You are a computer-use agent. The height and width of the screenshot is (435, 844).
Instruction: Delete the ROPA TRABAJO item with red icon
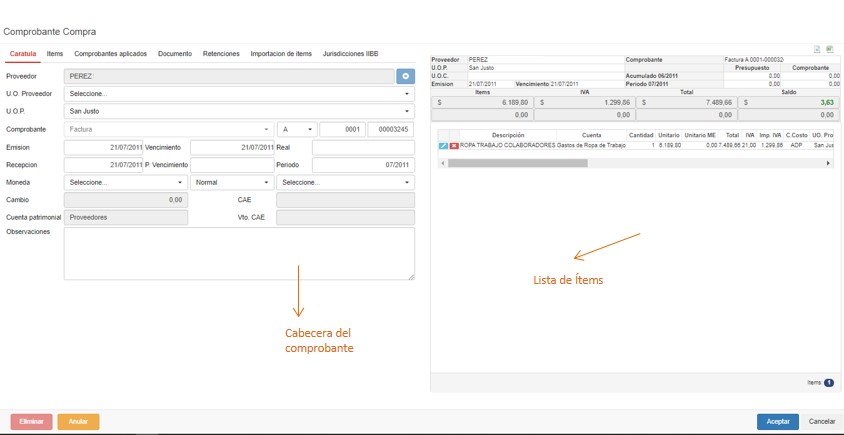(454, 146)
